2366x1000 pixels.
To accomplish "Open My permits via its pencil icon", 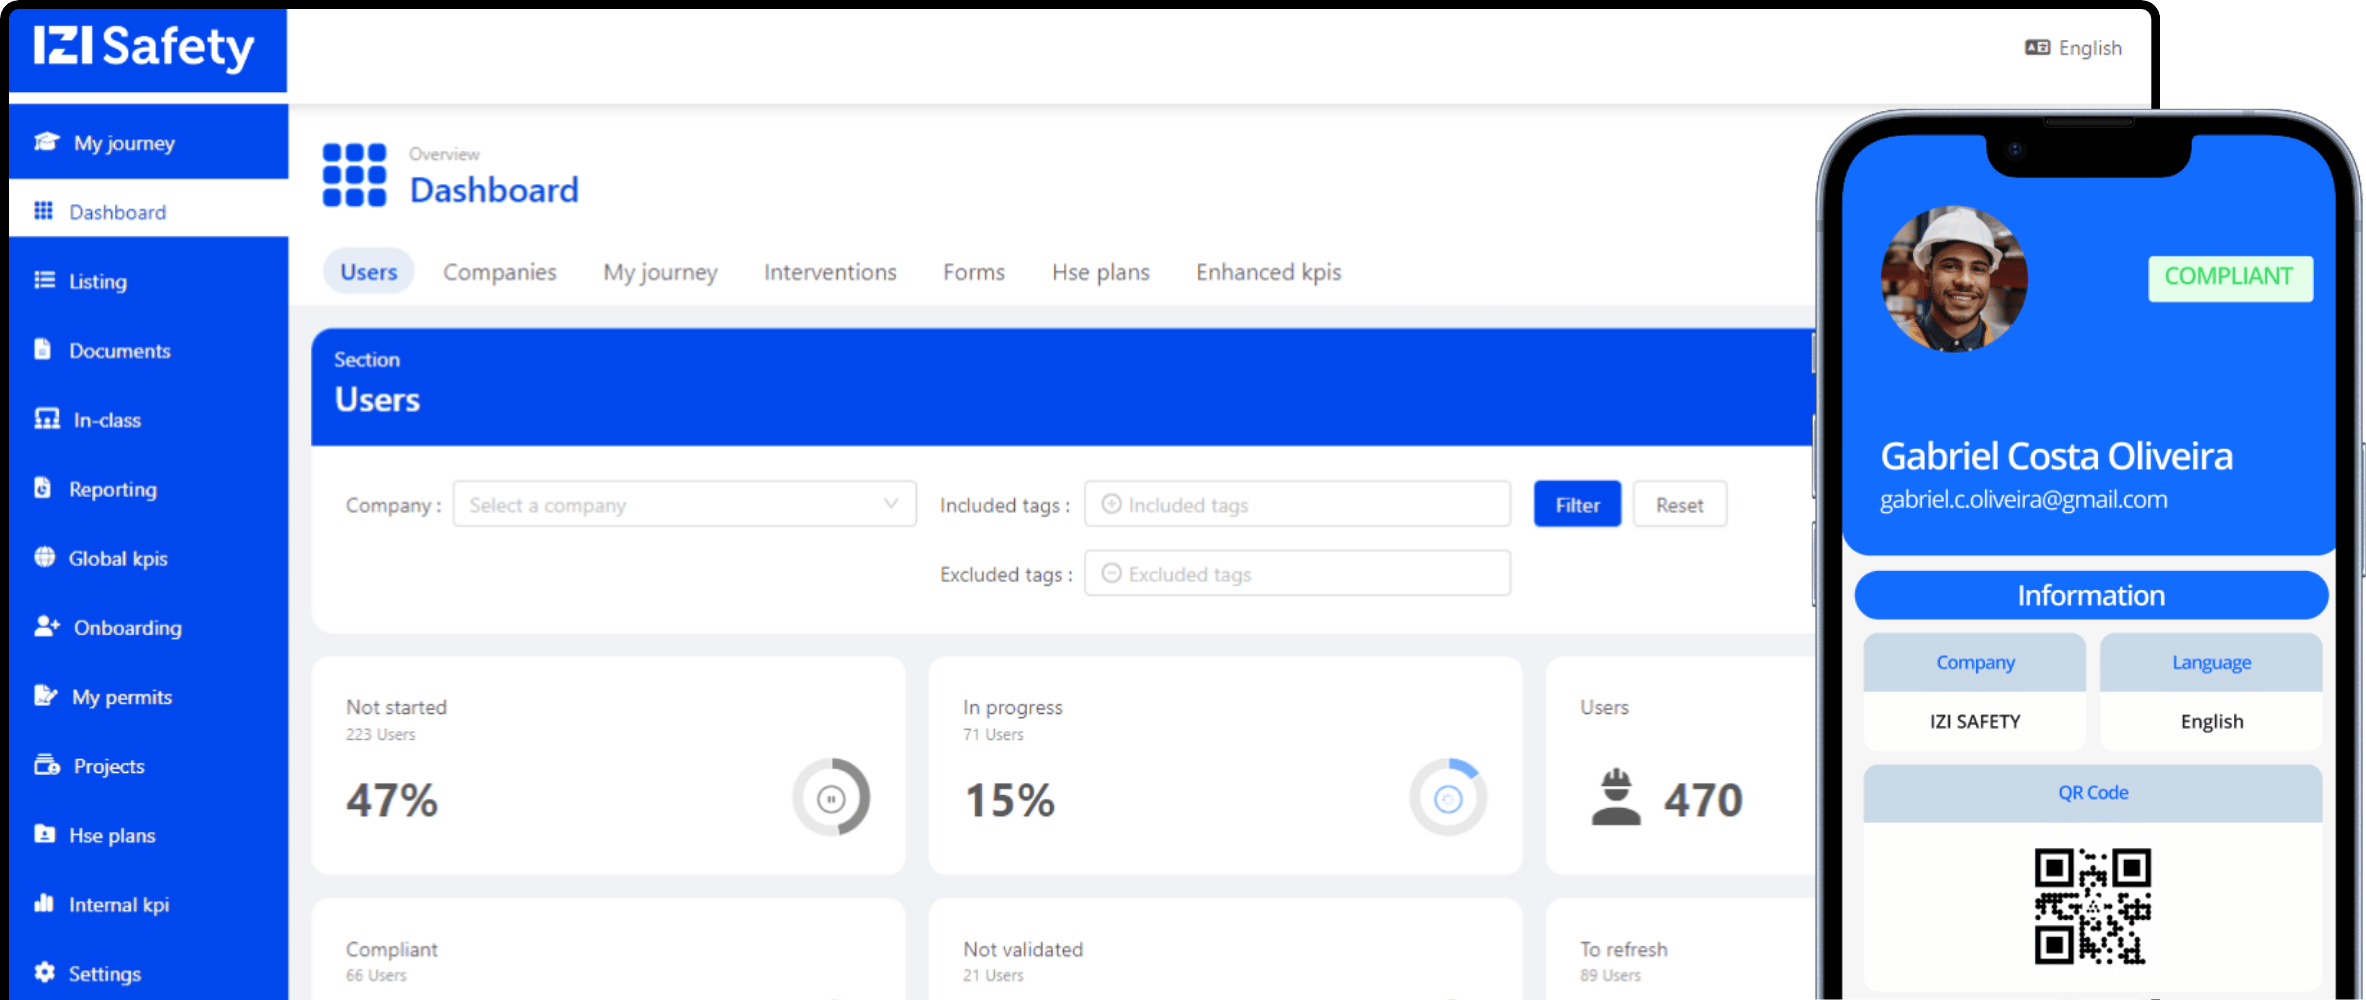I will click(x=46, y=695).
